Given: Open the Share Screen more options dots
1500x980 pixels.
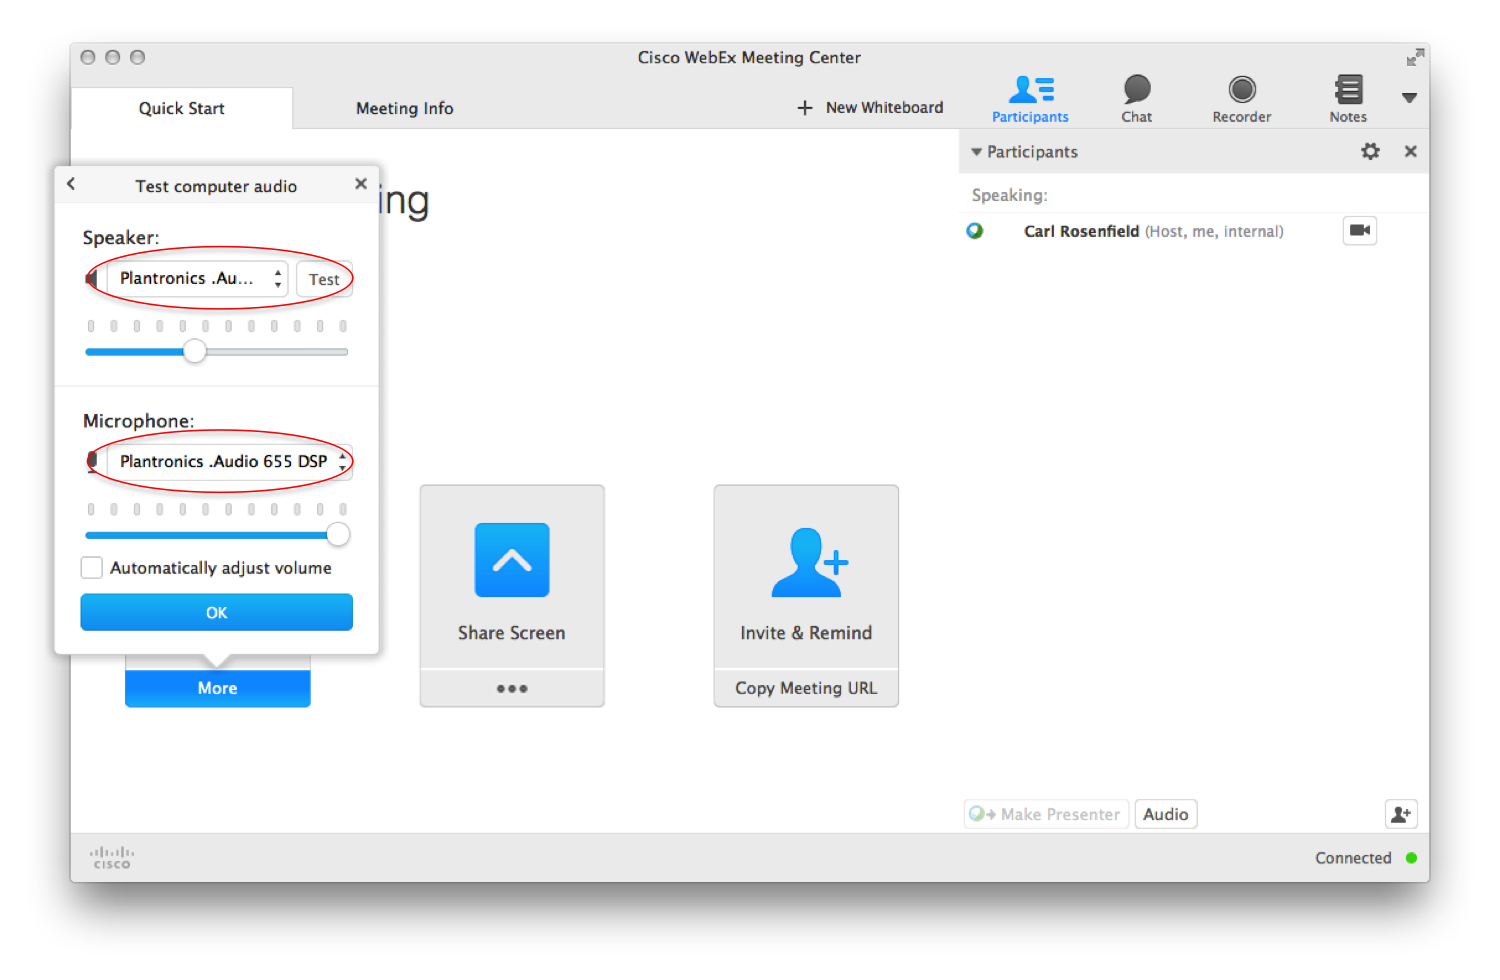Looking at the screenshot, I should 512,689.
